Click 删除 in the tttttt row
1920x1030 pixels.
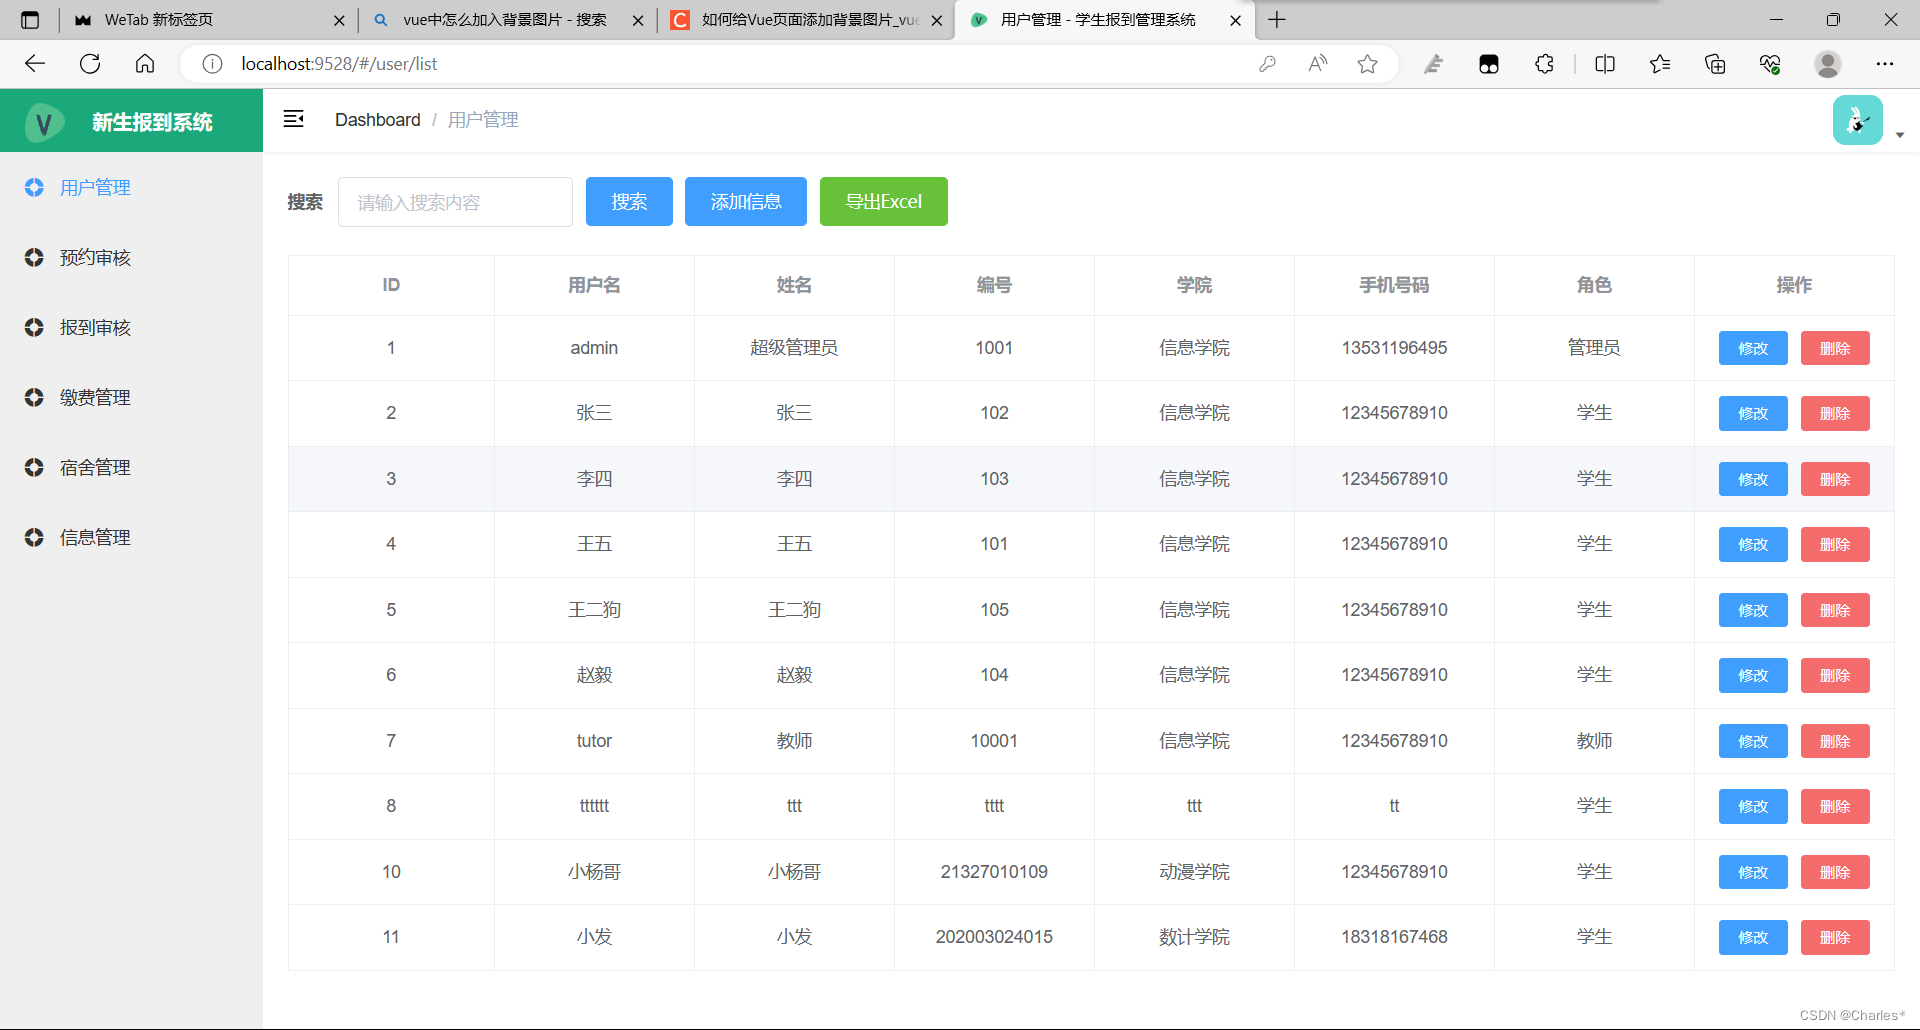[x=1835, y=806]
